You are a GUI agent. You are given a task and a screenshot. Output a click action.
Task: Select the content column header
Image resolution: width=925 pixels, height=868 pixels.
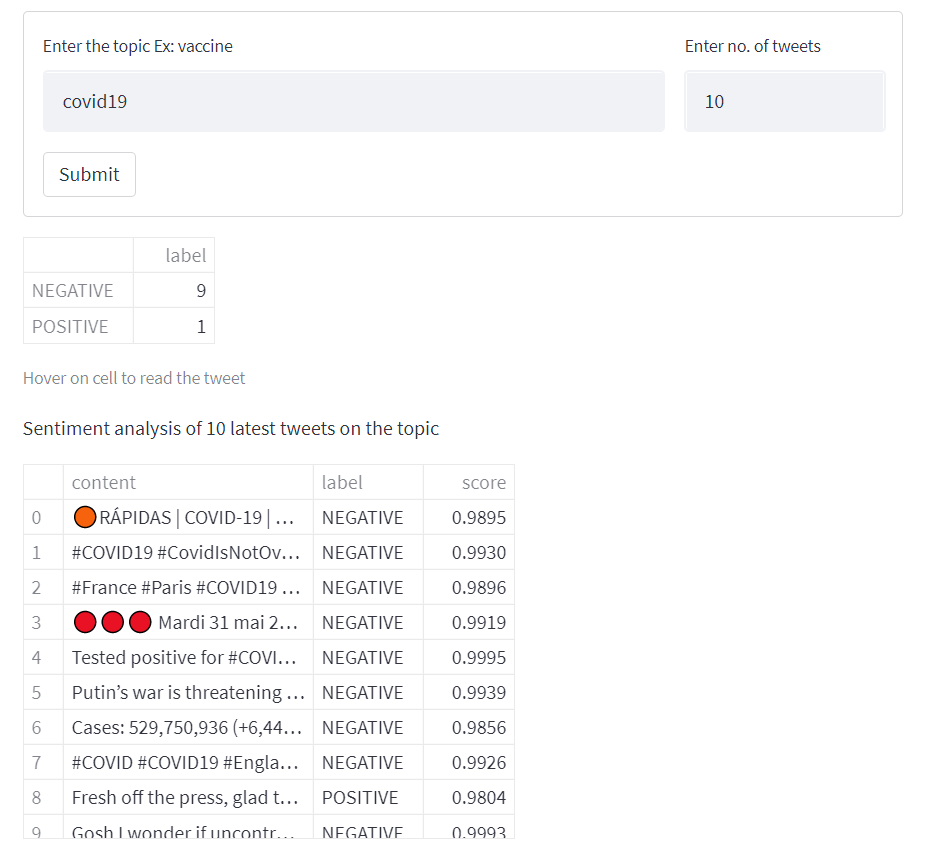(x=104, y=482)
